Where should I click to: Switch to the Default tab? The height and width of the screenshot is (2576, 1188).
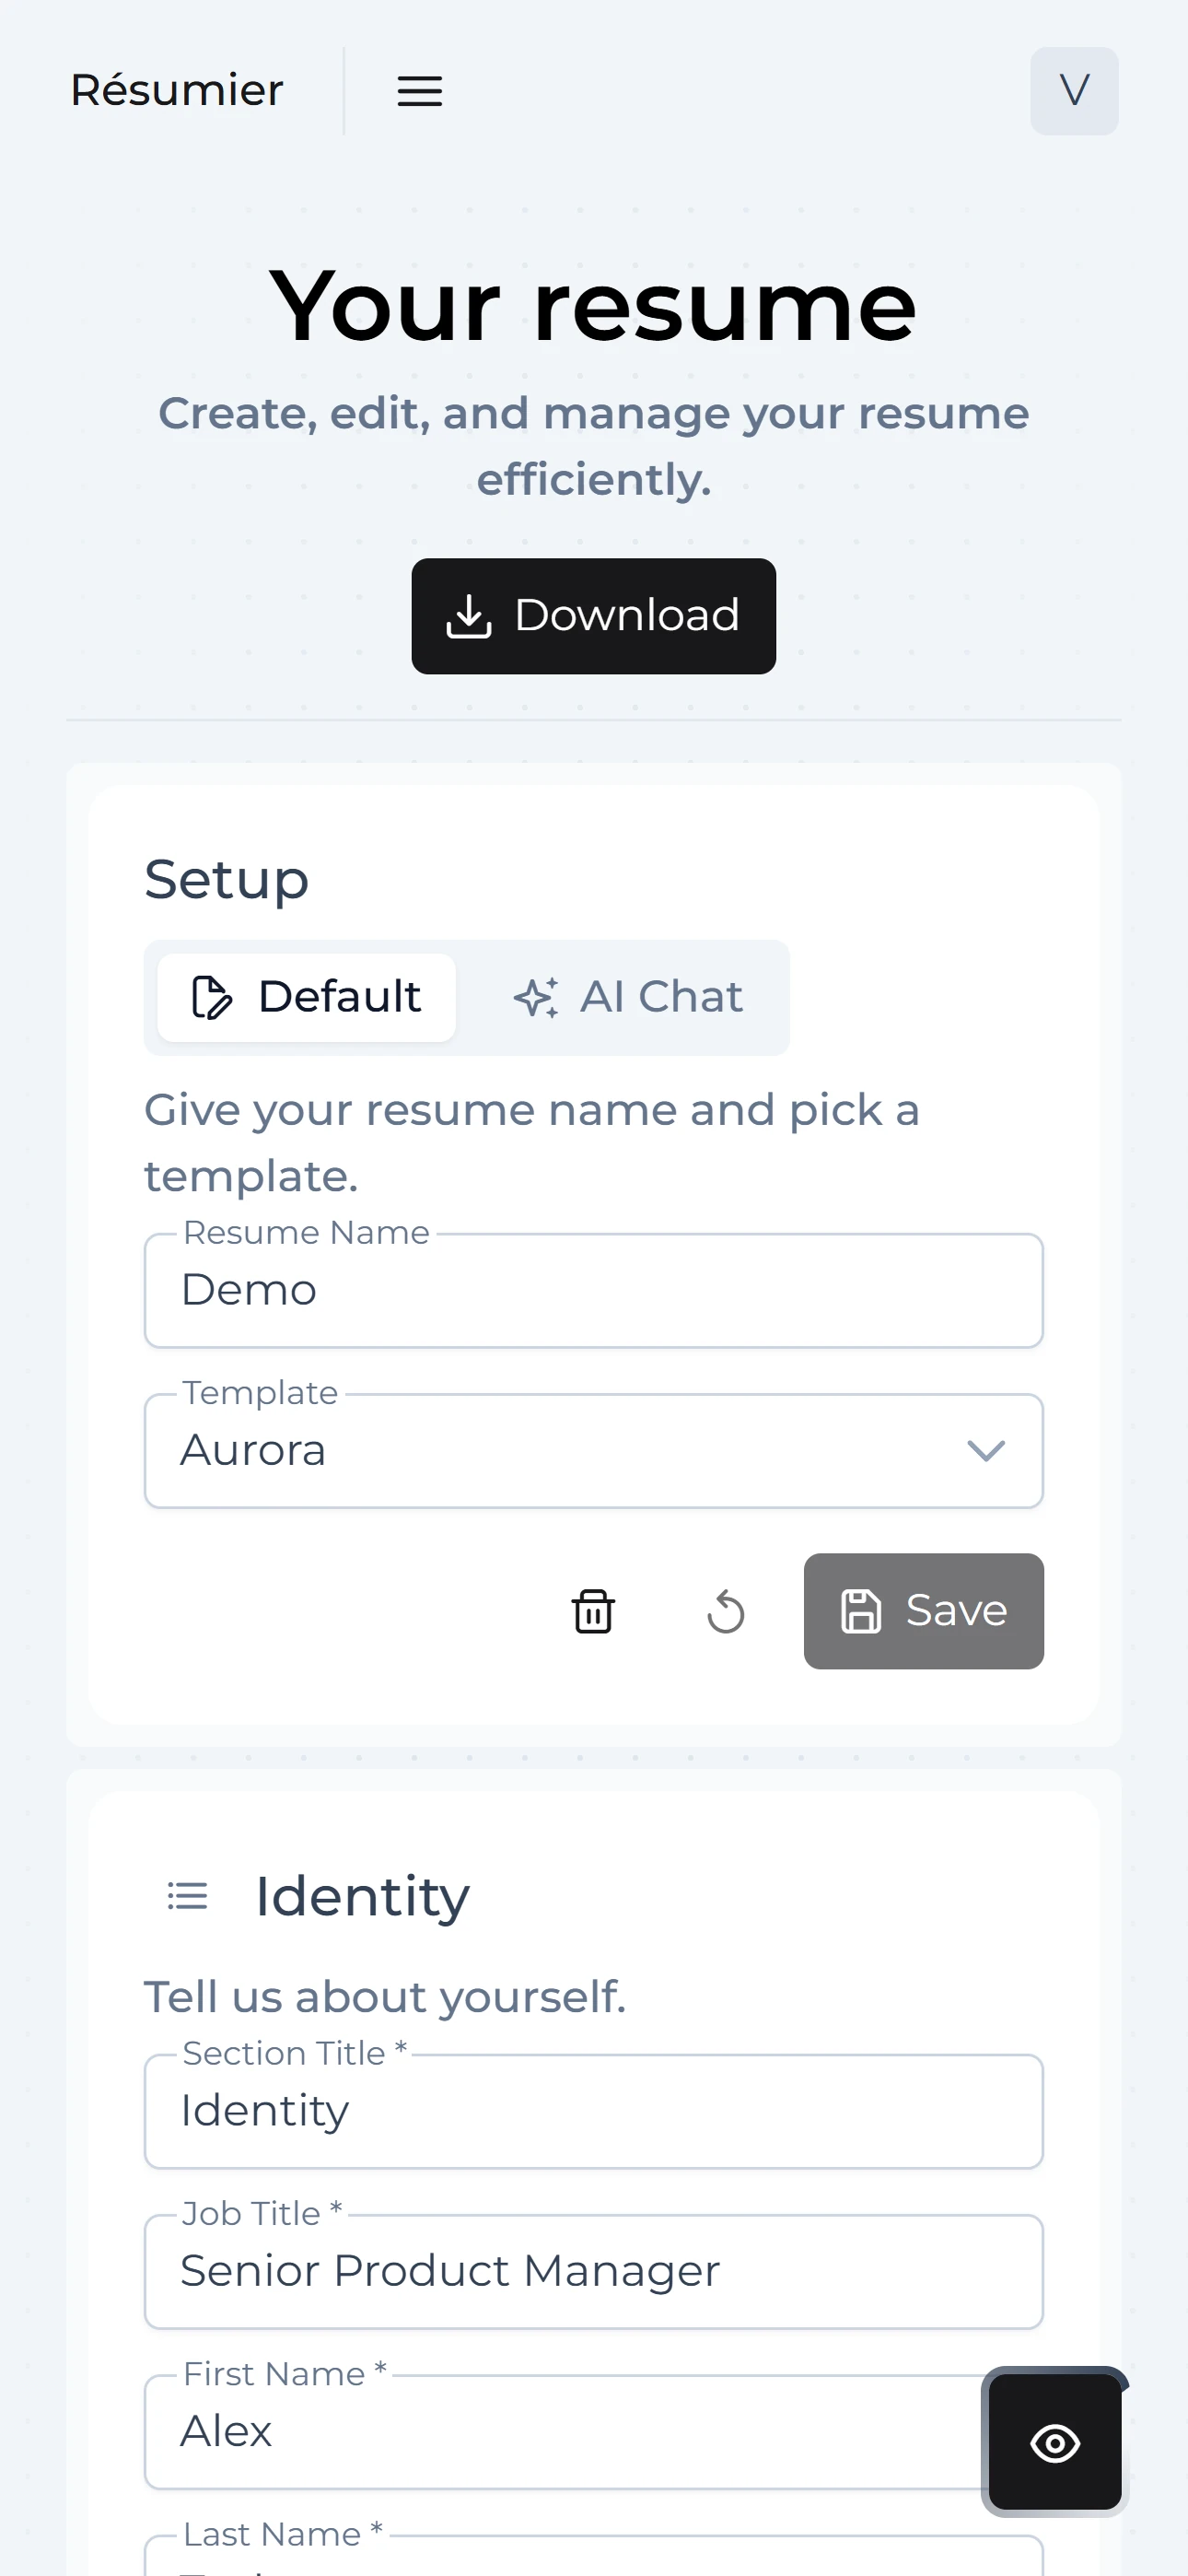point(306,997)
